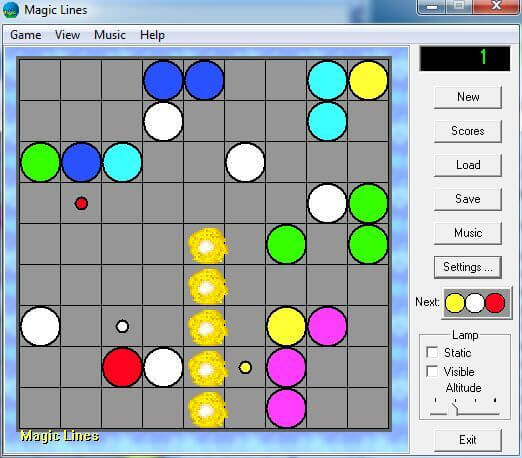
Task: Open the Scores button
Action: click(x=468, y=131)
